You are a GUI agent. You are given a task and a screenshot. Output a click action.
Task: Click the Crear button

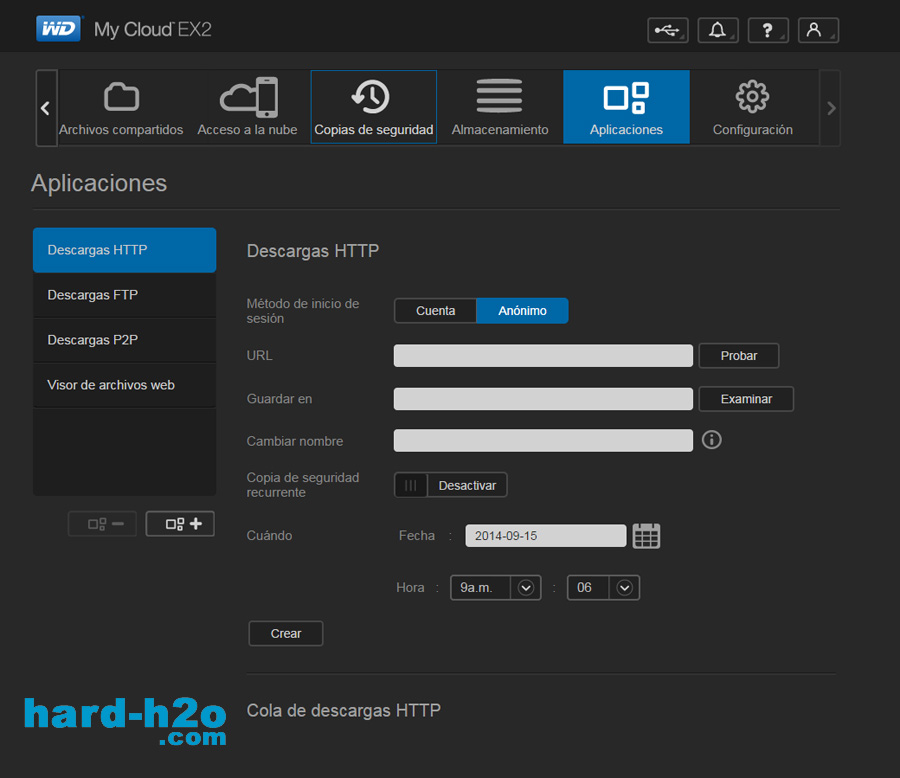click(x=286, y=633)
